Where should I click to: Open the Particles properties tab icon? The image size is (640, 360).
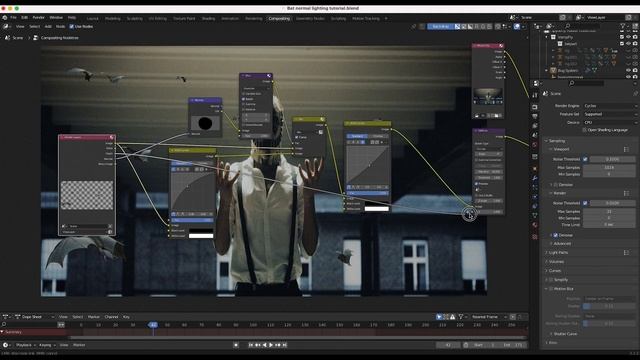535,187
